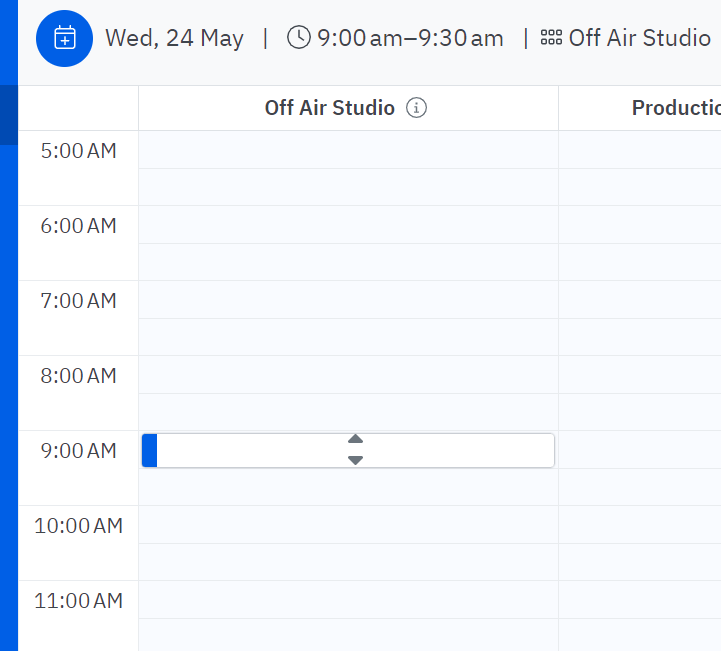
Task: Click the blue left edge of the booking block
Action: point(150,450)
